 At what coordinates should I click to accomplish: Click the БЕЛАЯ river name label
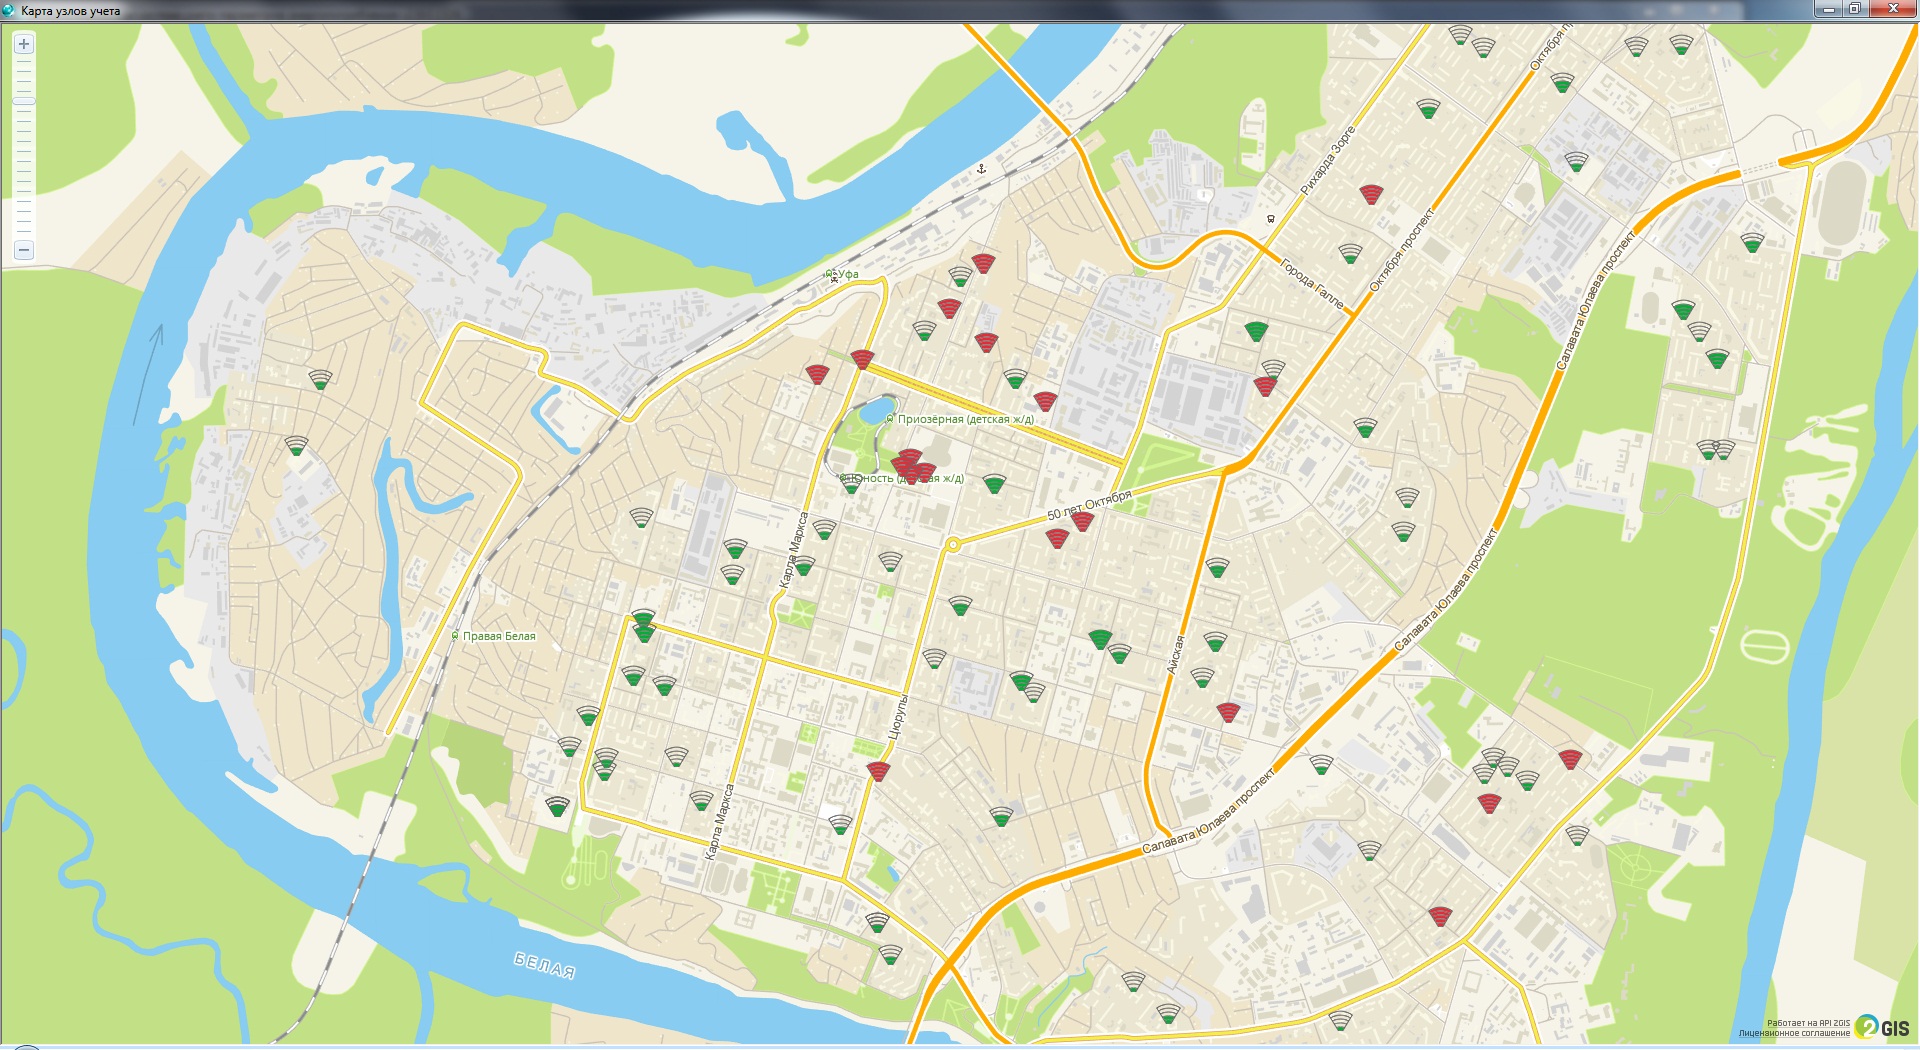[x=545, y=966]
